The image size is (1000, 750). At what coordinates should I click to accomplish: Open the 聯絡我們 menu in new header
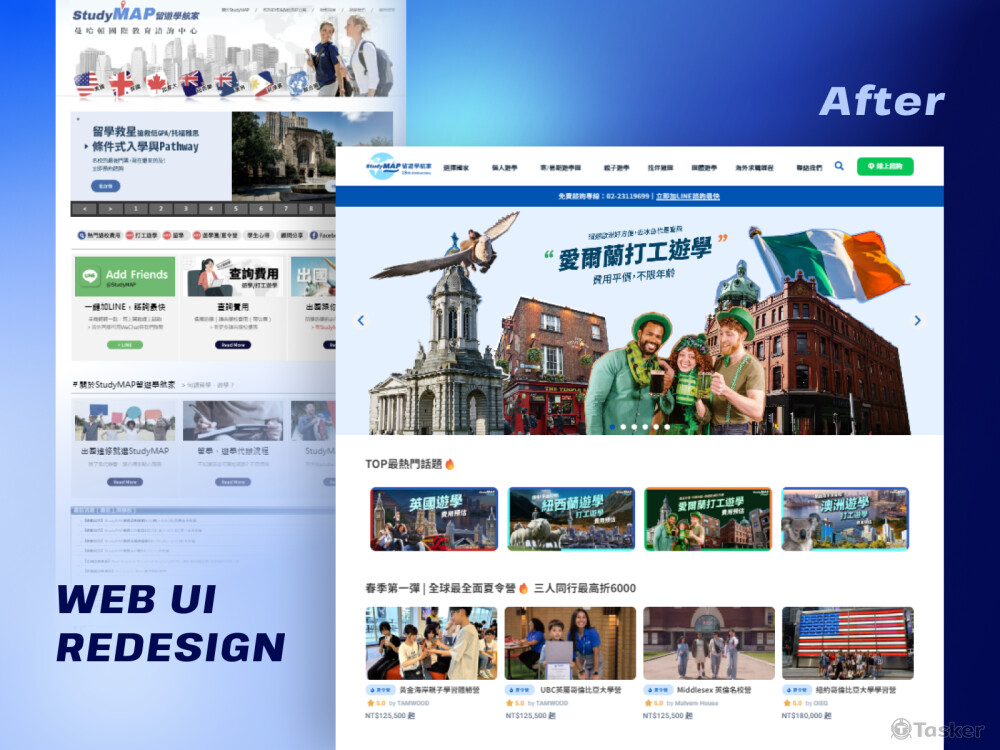(x=809, y=168)
